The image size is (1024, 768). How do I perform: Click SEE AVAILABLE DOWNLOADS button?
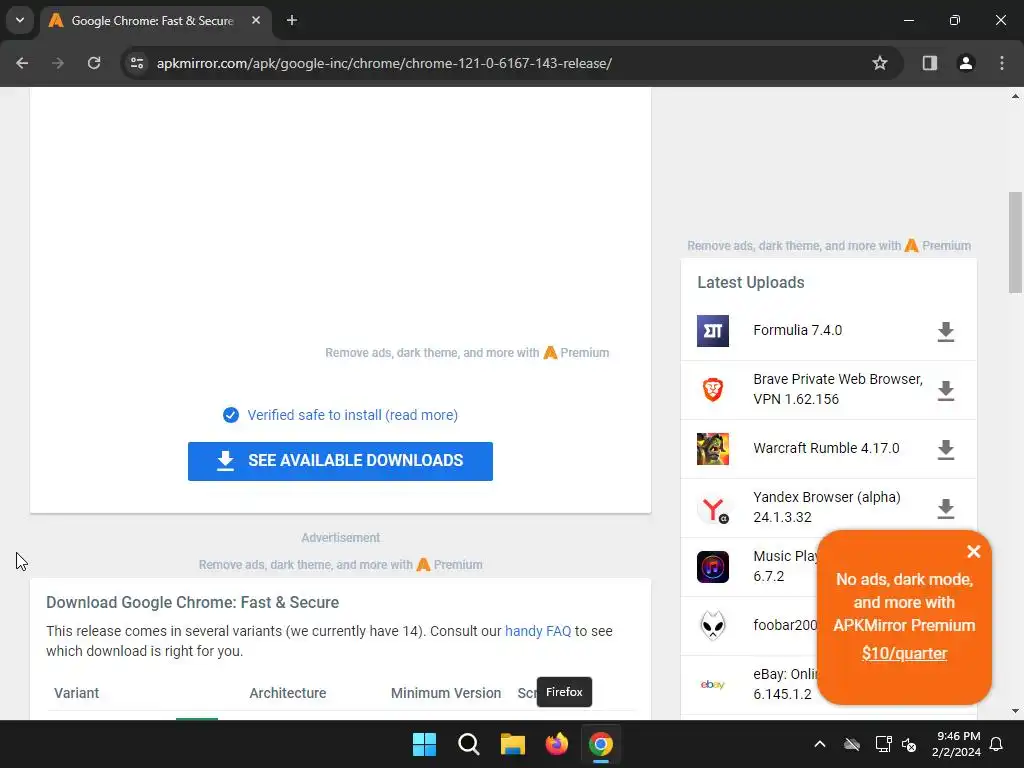[340, 461]
